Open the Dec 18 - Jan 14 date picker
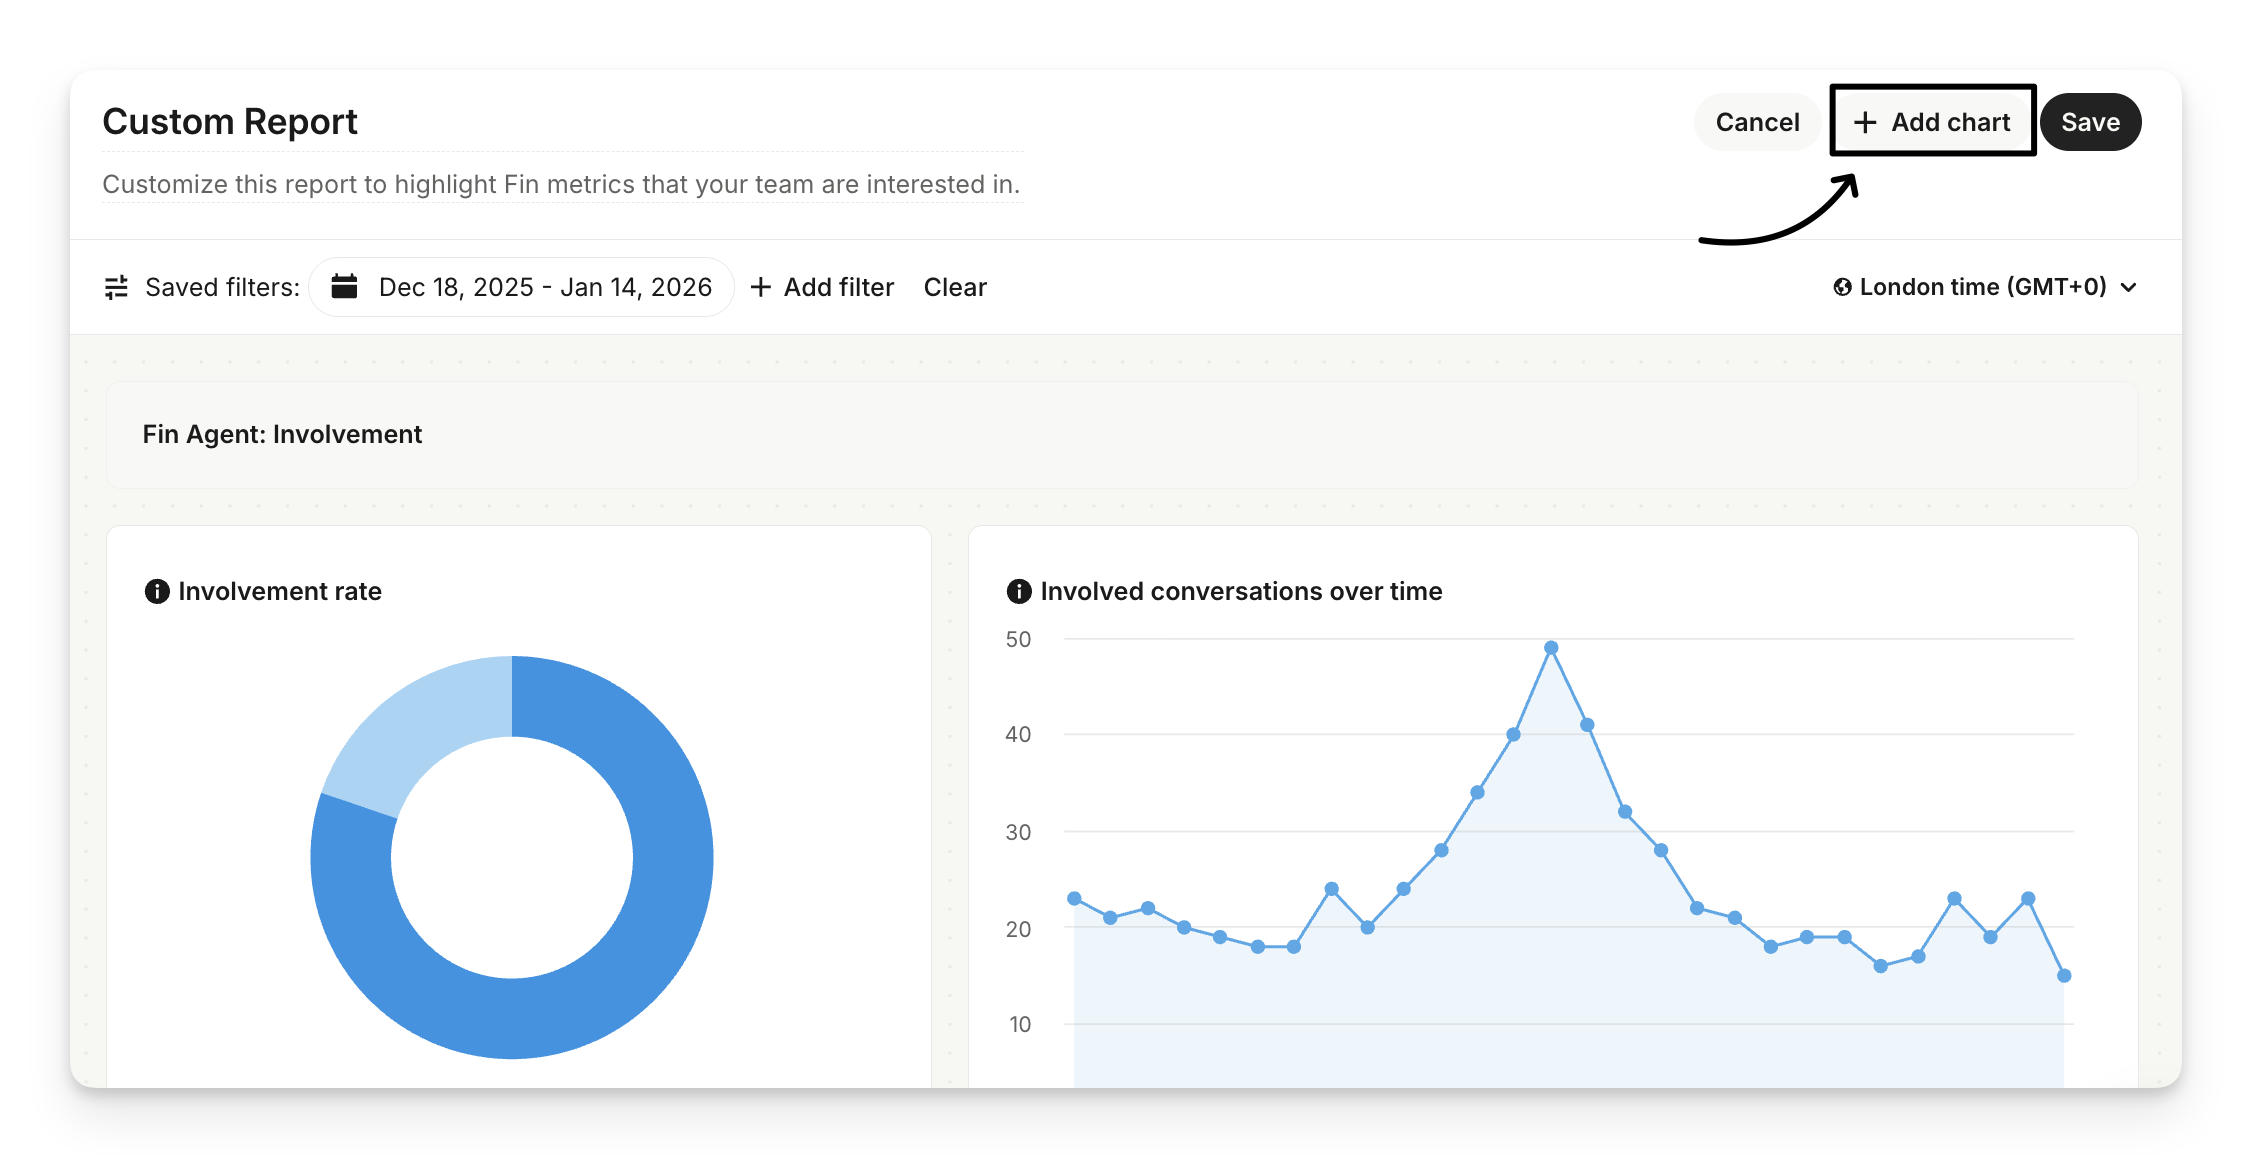 [545, 287]
